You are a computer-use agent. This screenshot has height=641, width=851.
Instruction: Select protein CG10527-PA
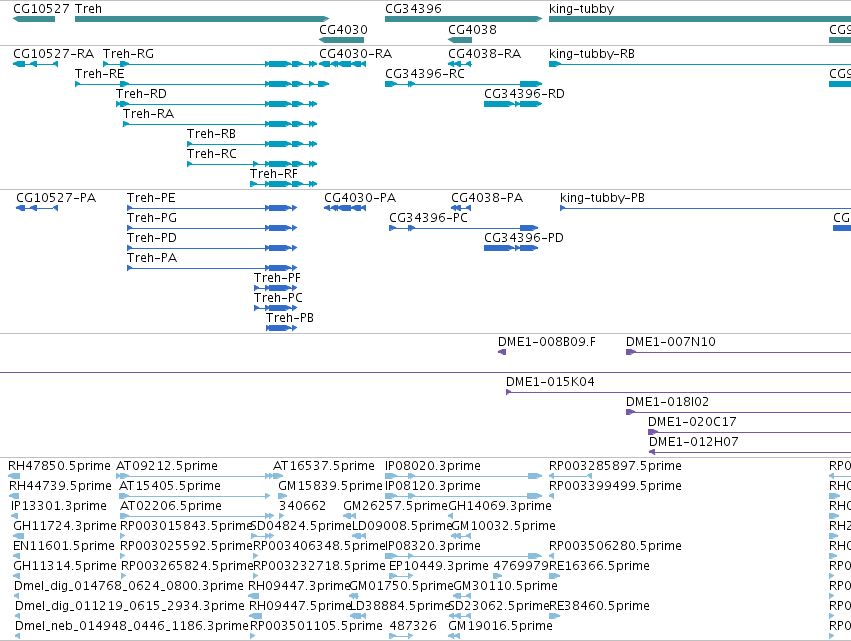[37, 208]
